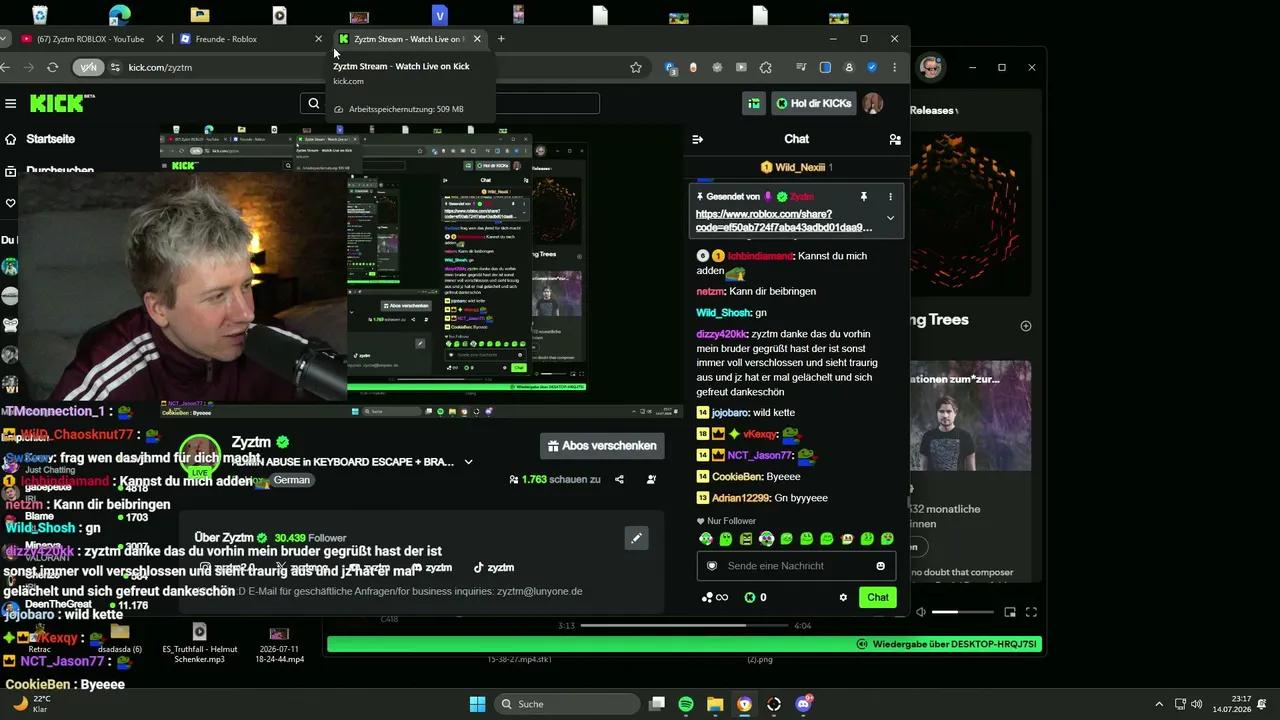Open Discord from the taskbar
Image resolution: width=1280 pixels, height=720 pixels.
804,704
